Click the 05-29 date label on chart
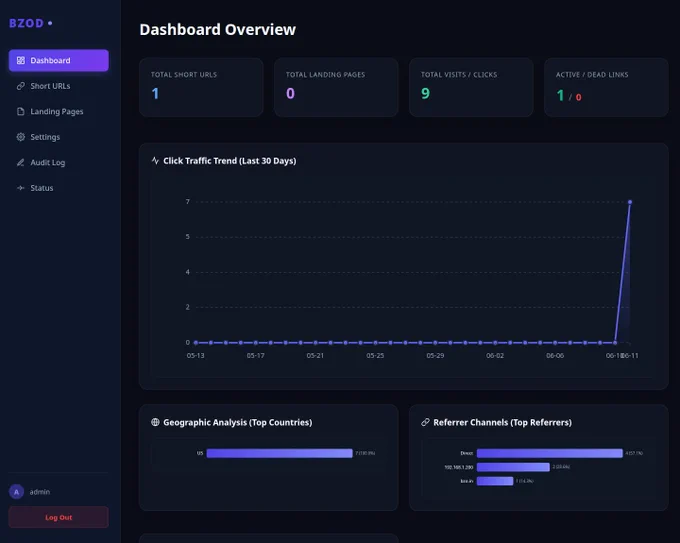This screenshot has height=543, width=680. point(435,356)
